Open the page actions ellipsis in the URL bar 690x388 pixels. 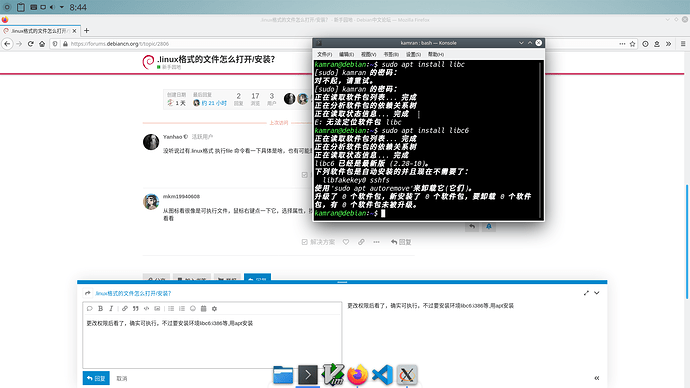pos(622,44)
